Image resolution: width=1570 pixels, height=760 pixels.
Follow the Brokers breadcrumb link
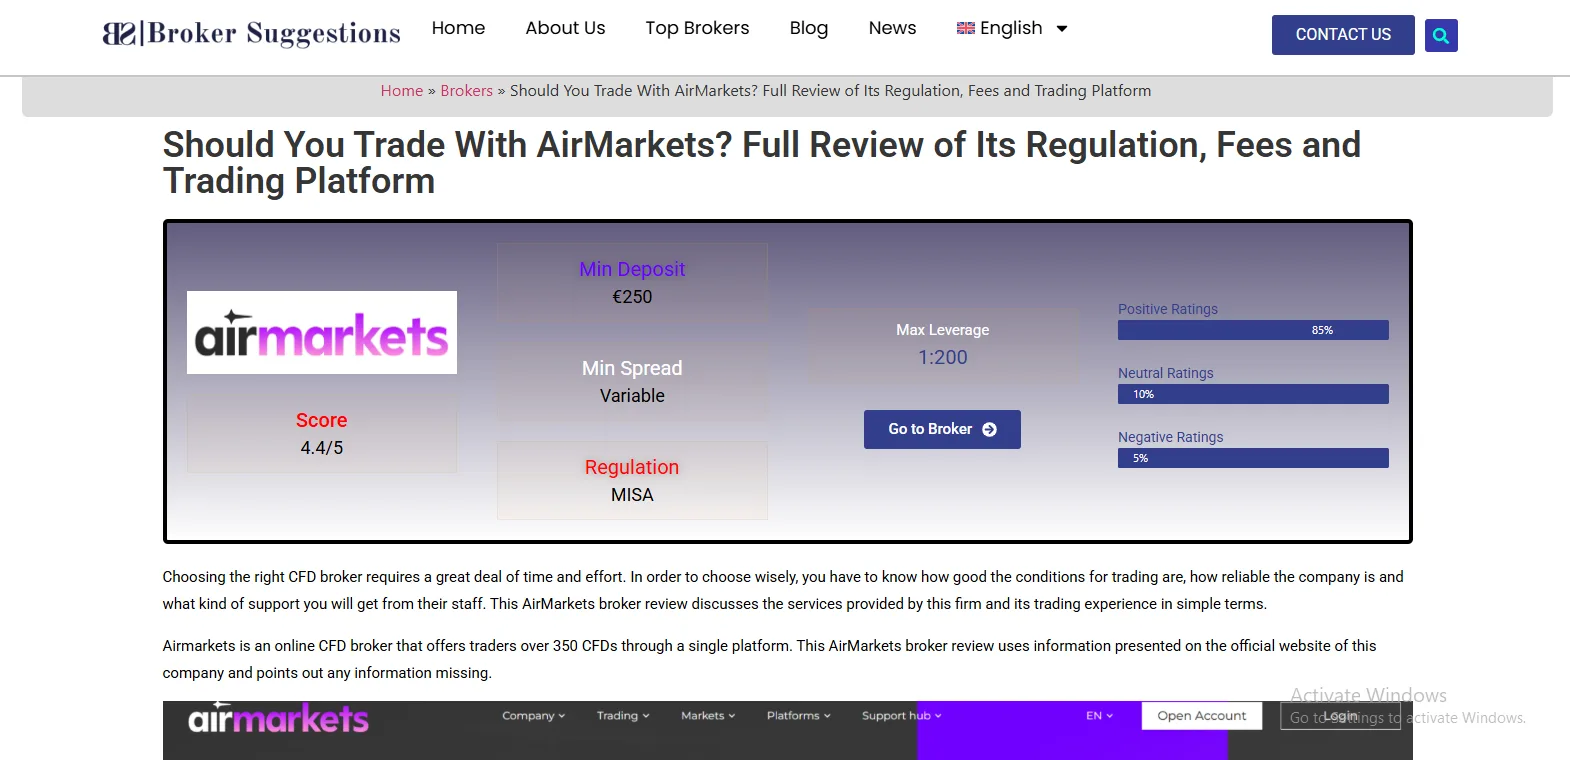[x=467, y=91]
